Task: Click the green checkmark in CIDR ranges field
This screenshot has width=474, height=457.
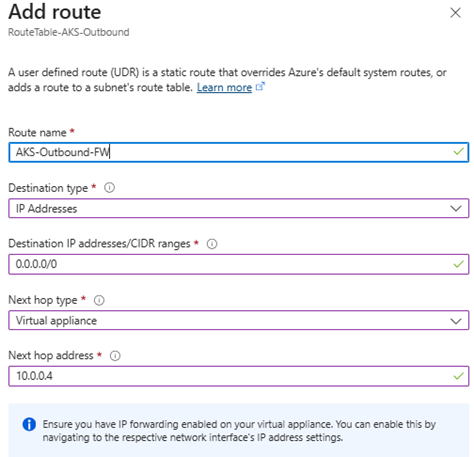Action: (459, 264)
